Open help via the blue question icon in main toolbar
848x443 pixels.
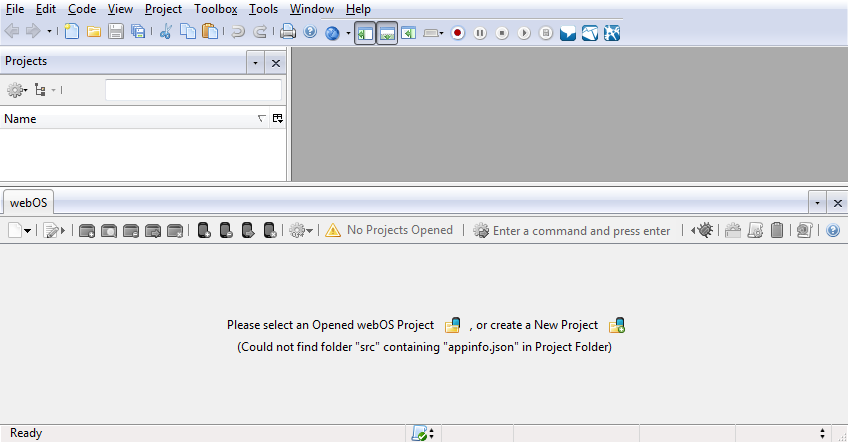(310, 32)
